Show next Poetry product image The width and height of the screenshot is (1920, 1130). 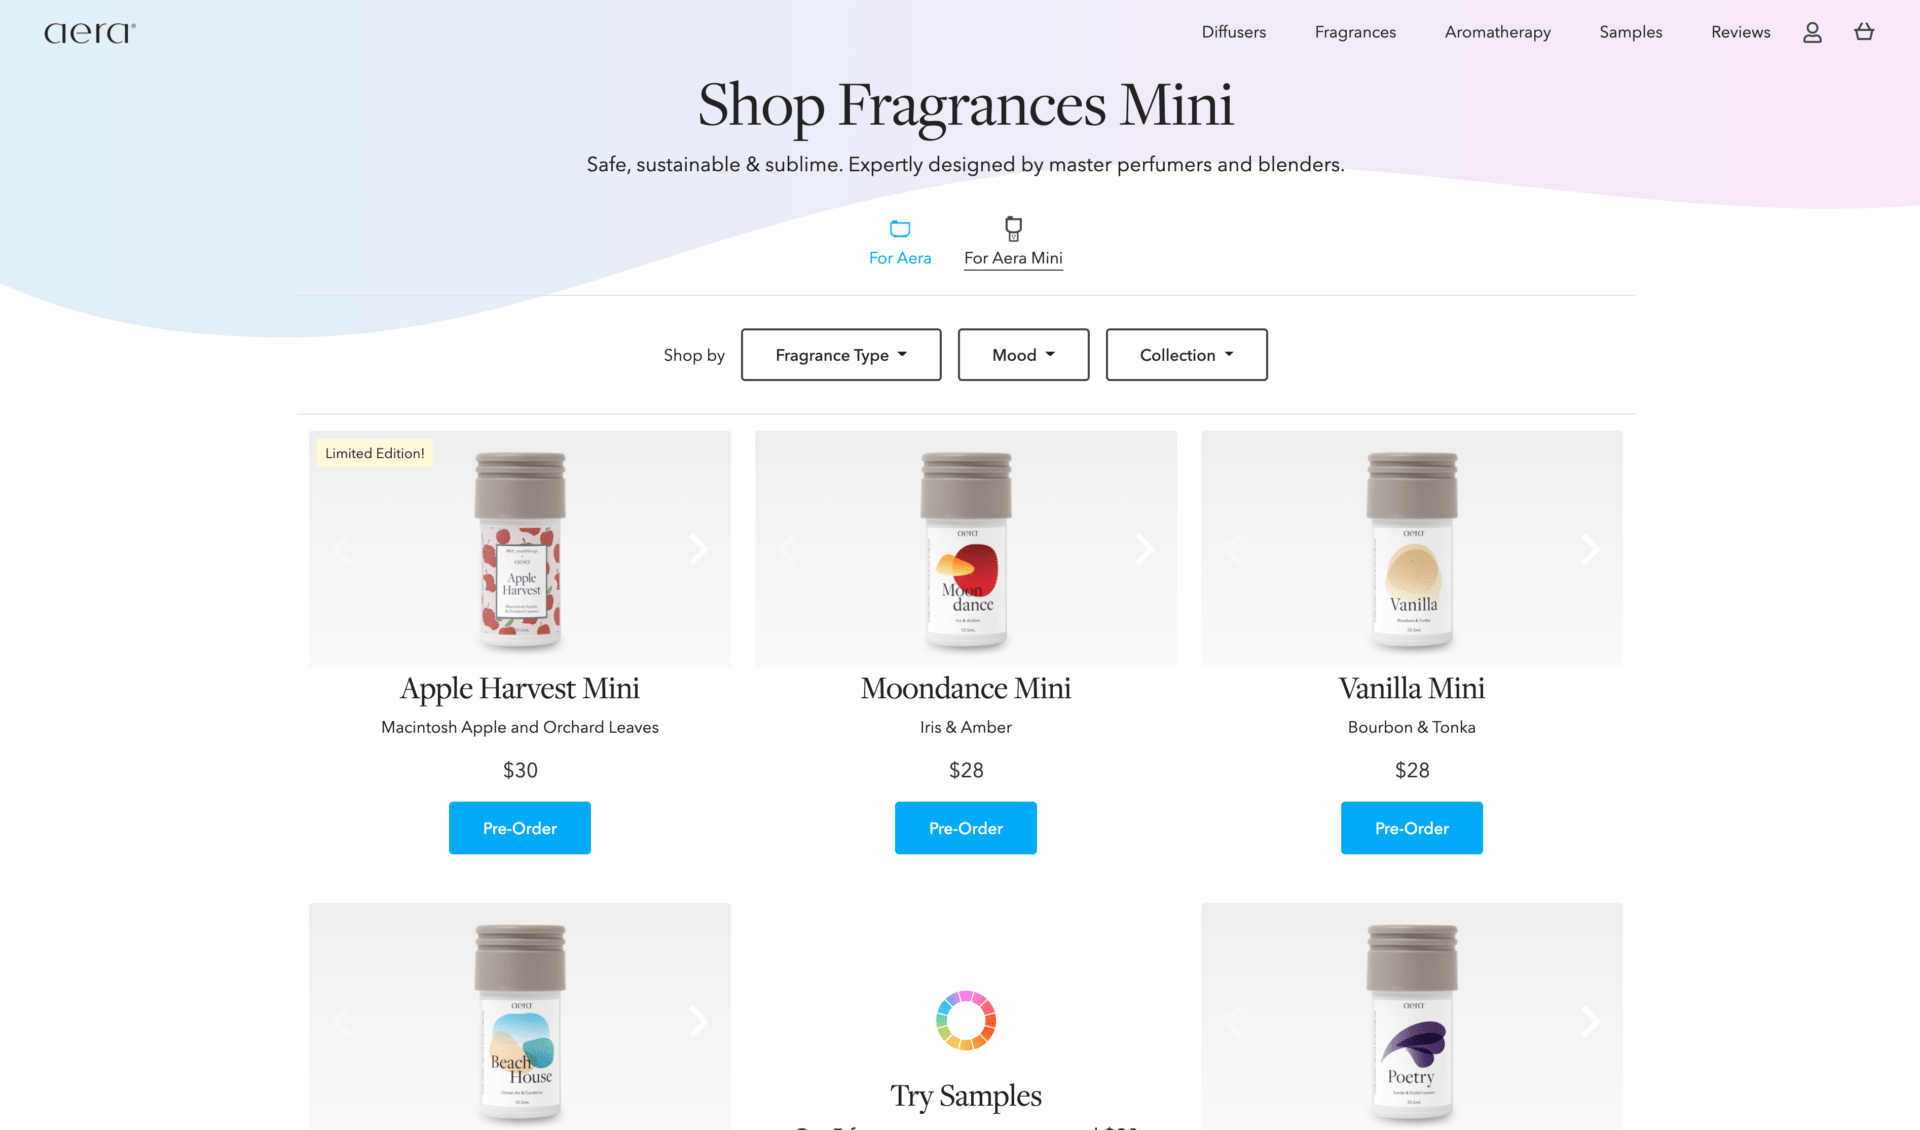1591,1020
